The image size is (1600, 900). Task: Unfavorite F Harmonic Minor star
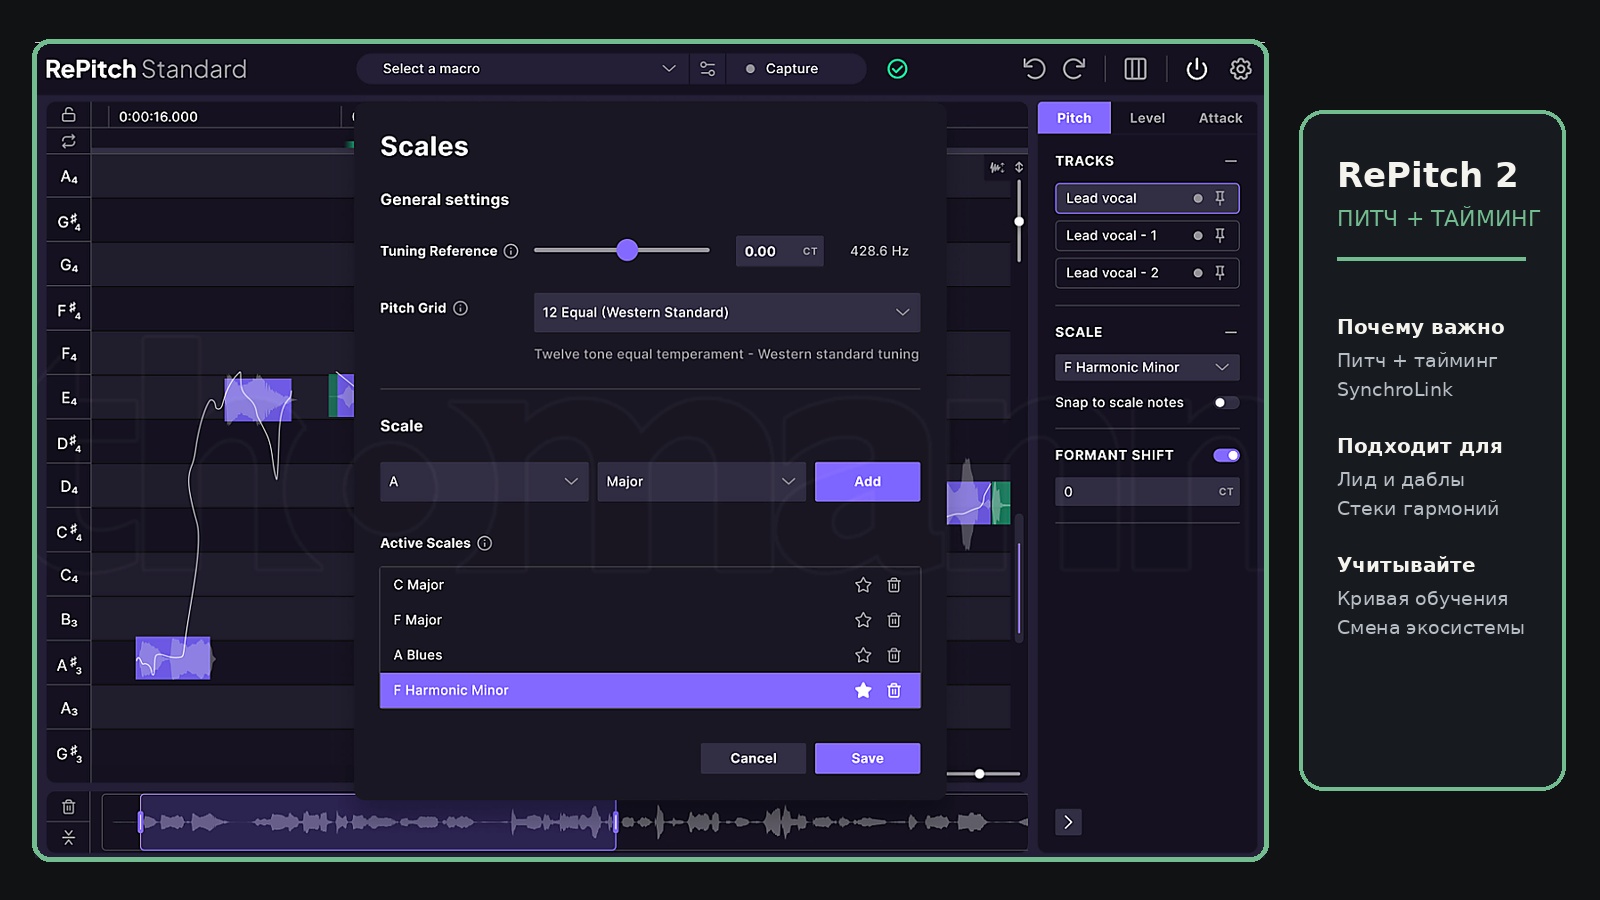pos(863,690)
